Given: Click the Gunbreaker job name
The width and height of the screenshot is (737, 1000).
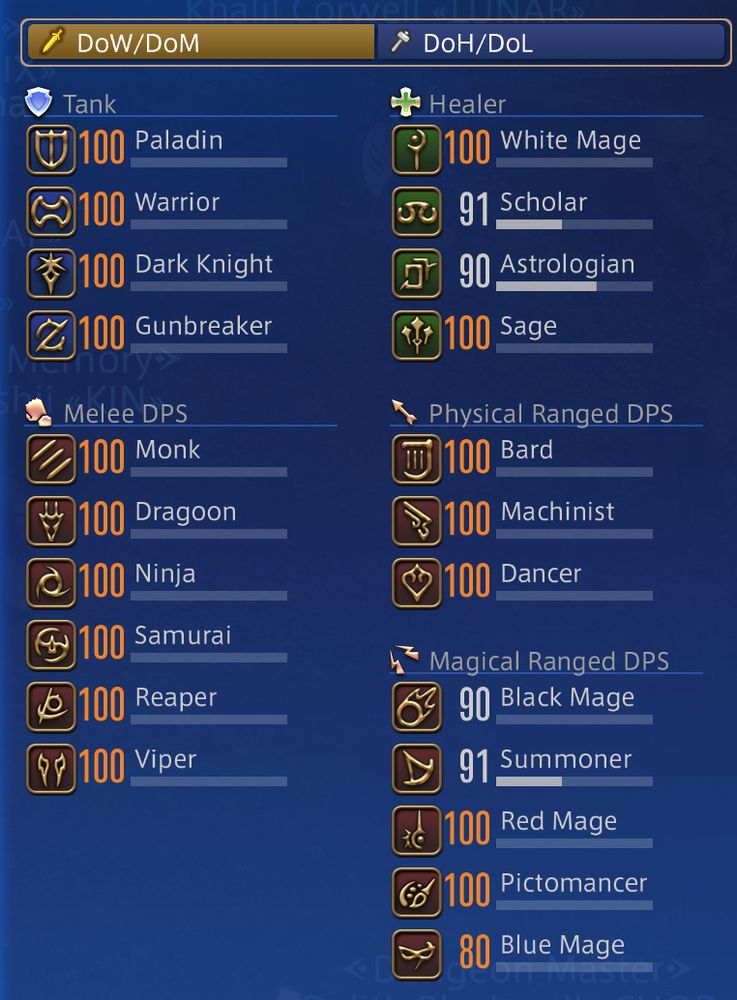Looking at the screenshot, I should (x=203, y=326).
